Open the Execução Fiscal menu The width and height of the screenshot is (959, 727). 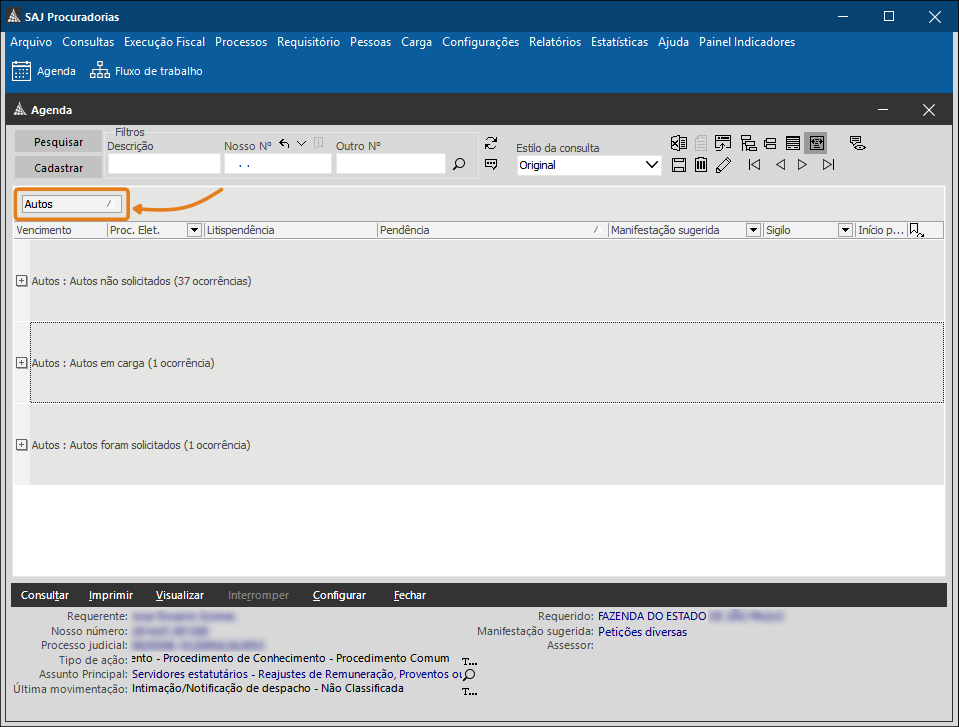[x=164, y=42]
